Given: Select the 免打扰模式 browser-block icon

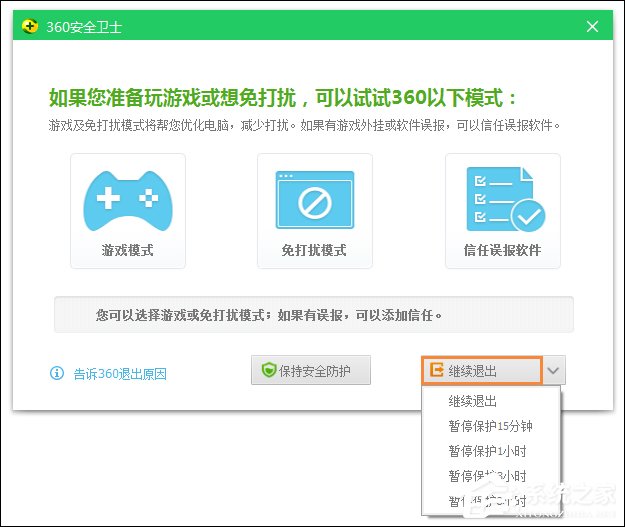Looking at the screenshot, I should (x=314, y=199).
